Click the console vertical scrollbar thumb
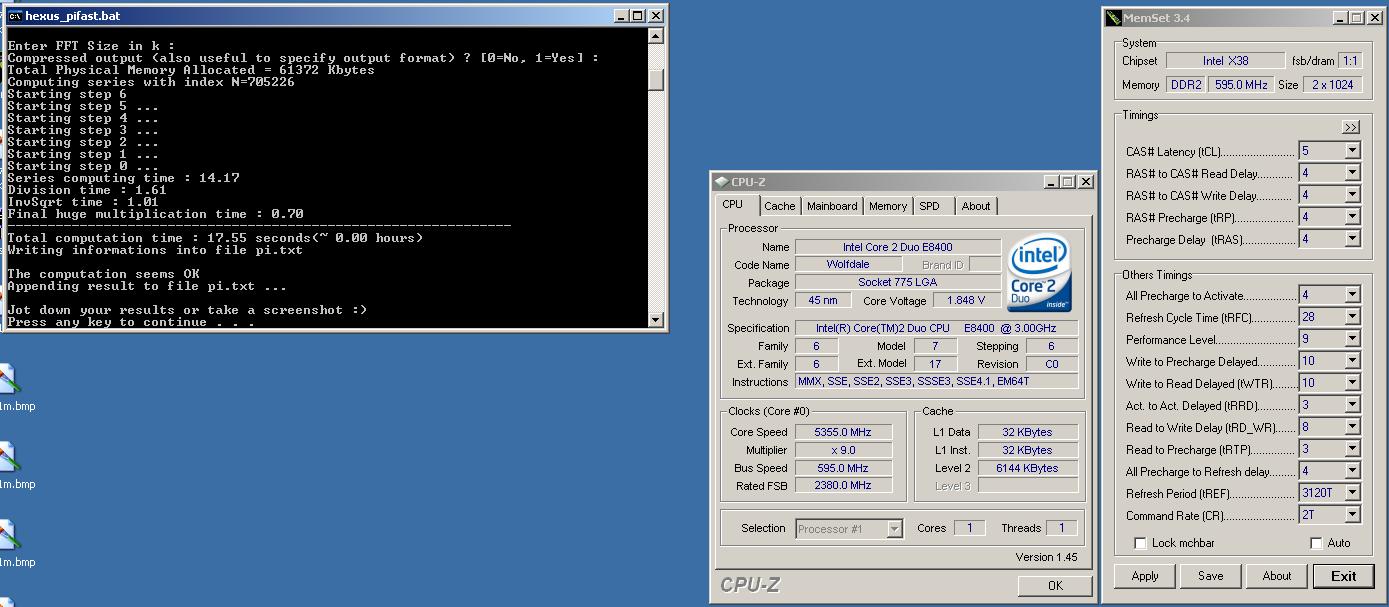Screen dimensions: 1389x607 (656, 79)
